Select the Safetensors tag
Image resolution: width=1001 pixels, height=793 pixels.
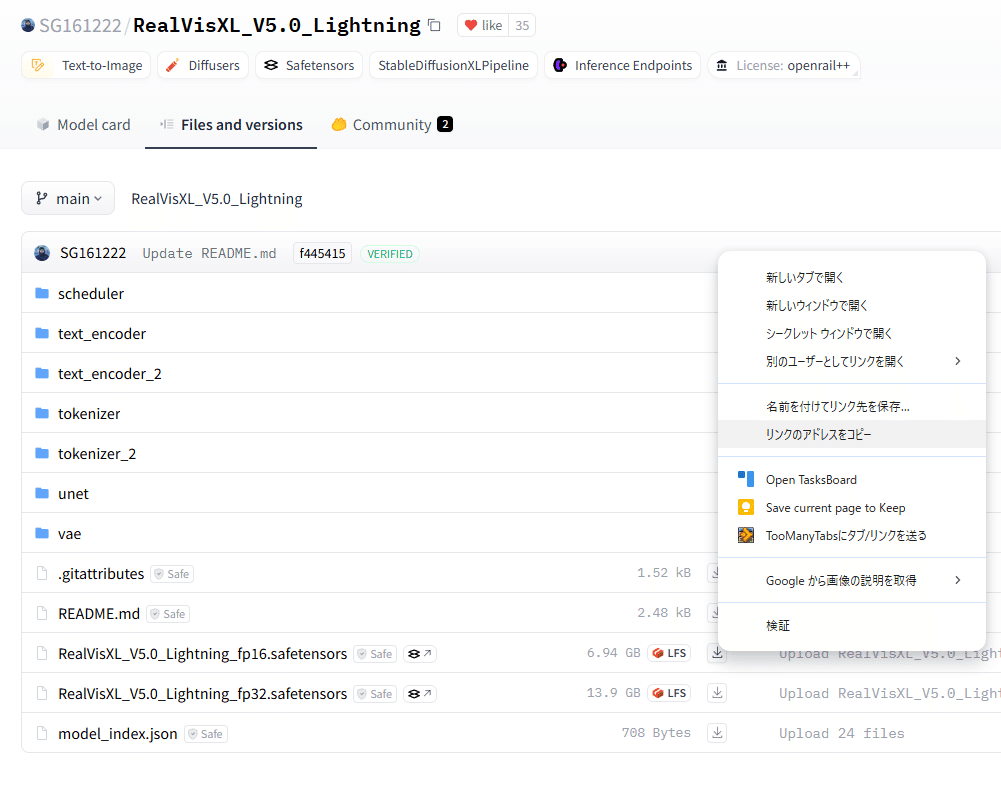coord(309,65)
